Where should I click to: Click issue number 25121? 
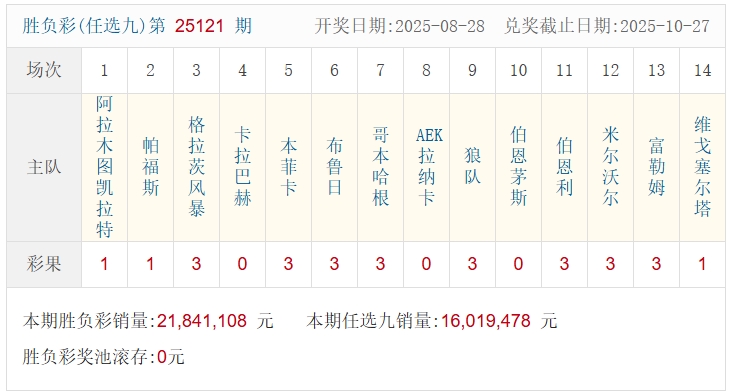point(199,26)
